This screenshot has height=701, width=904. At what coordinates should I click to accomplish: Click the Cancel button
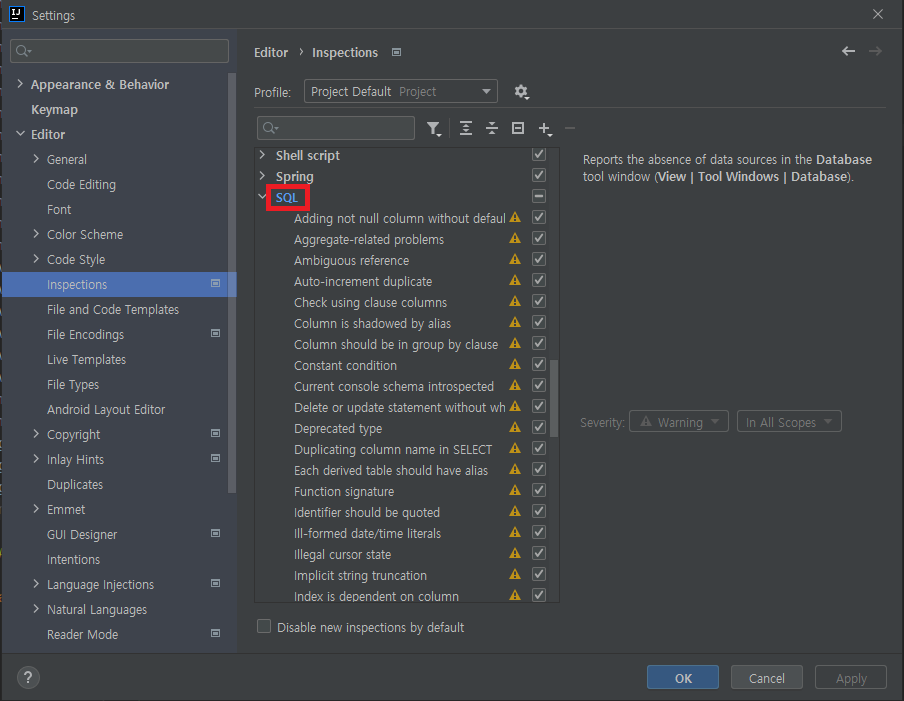click(x=766, y=678)
